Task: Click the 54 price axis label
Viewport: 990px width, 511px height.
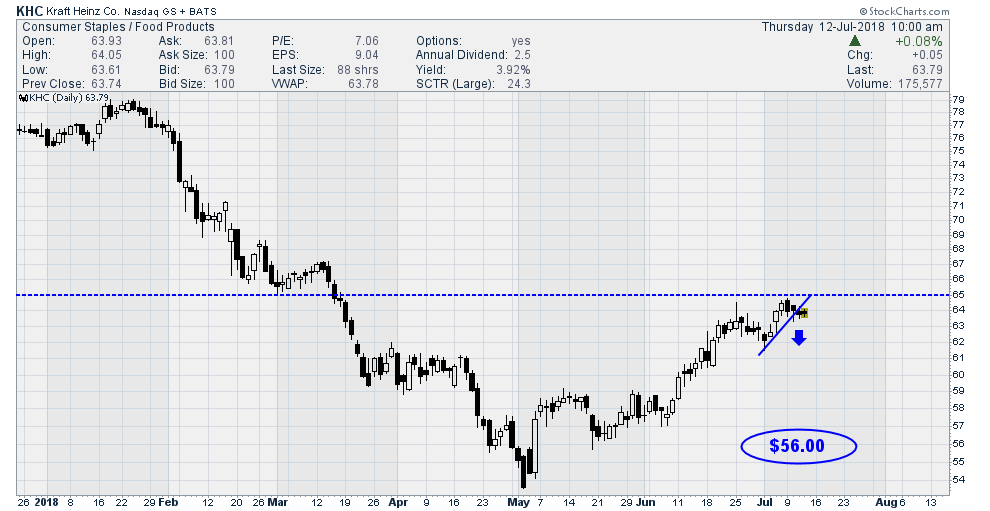Action: pos(958,479)
